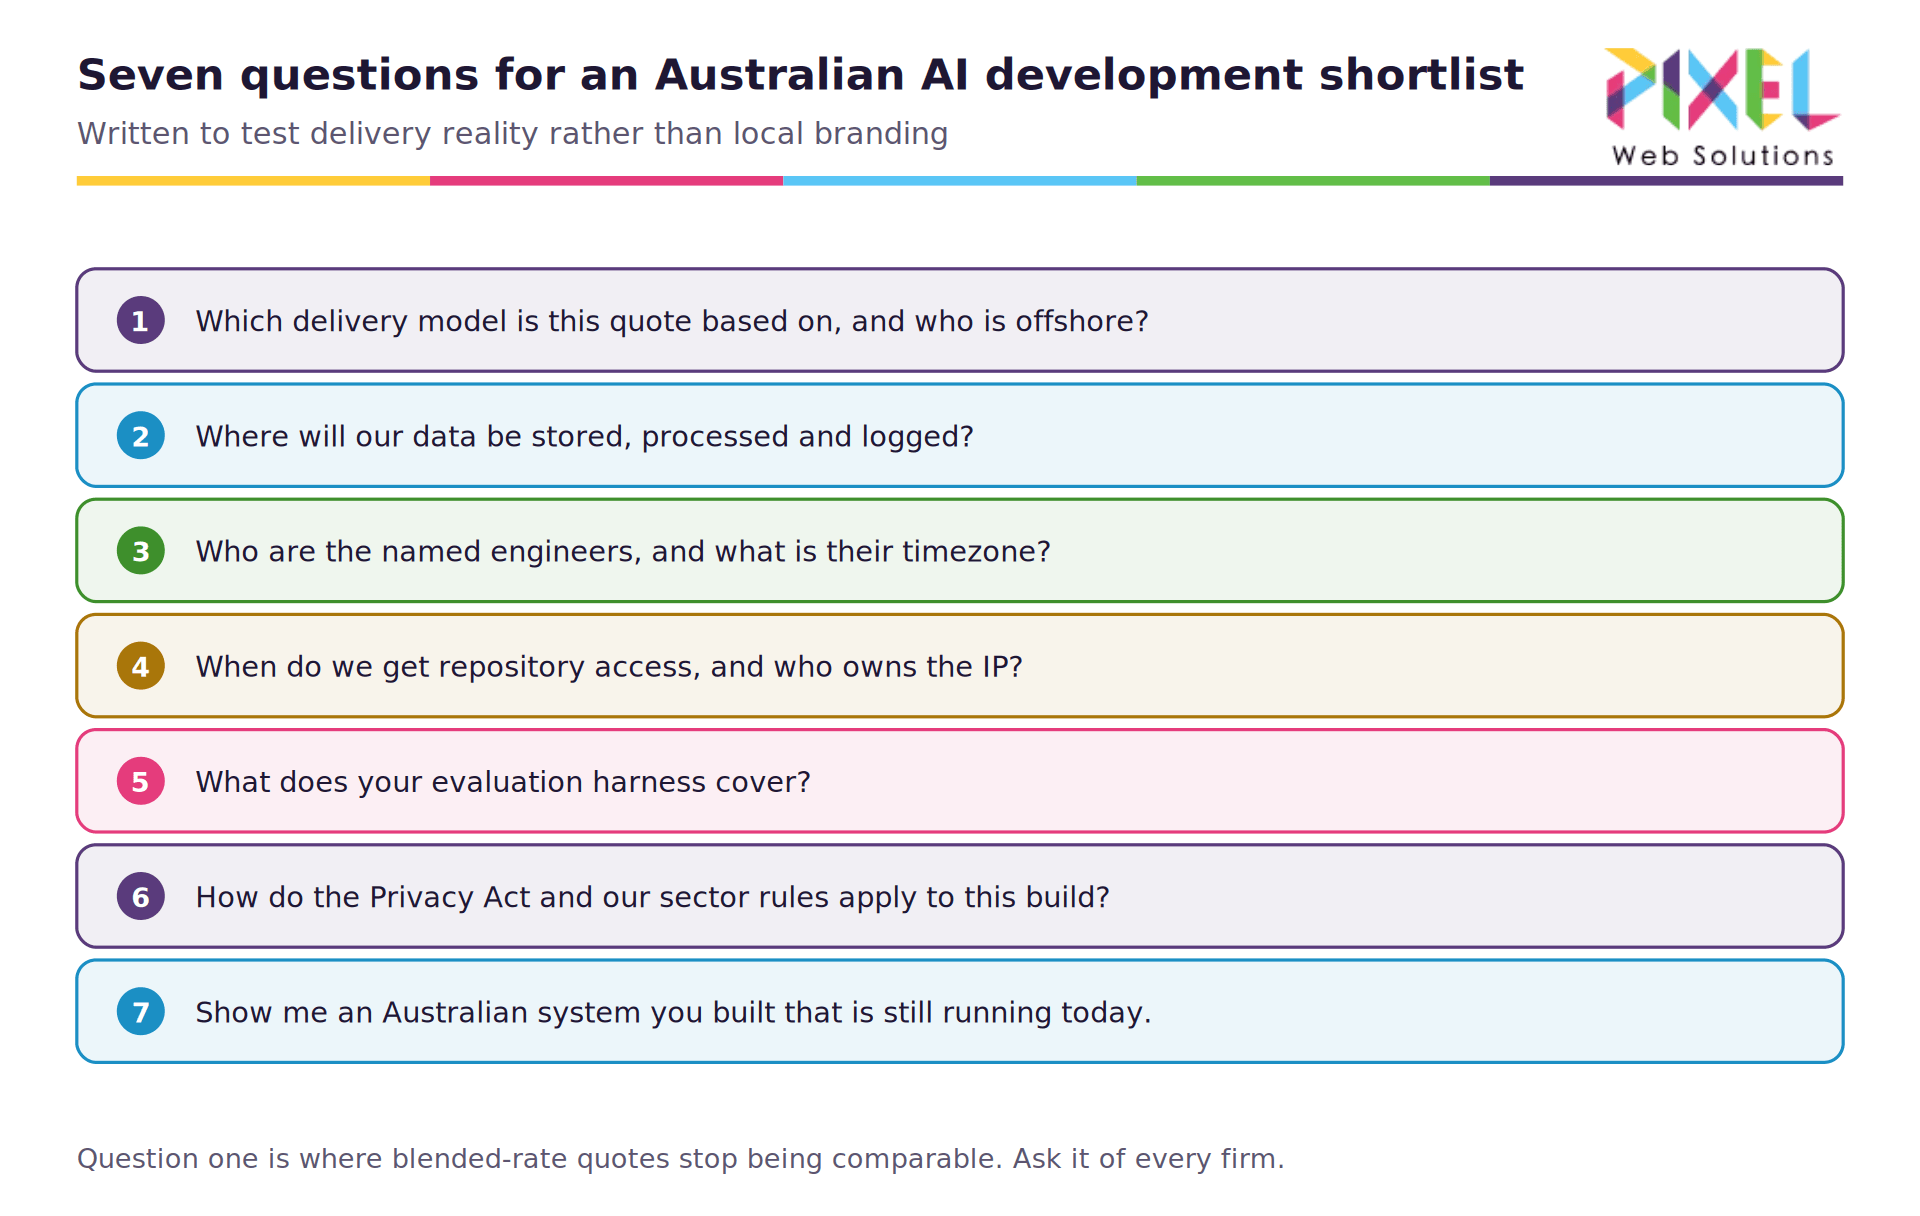
Task: Click the green number 3 badge
Action: 141,550
